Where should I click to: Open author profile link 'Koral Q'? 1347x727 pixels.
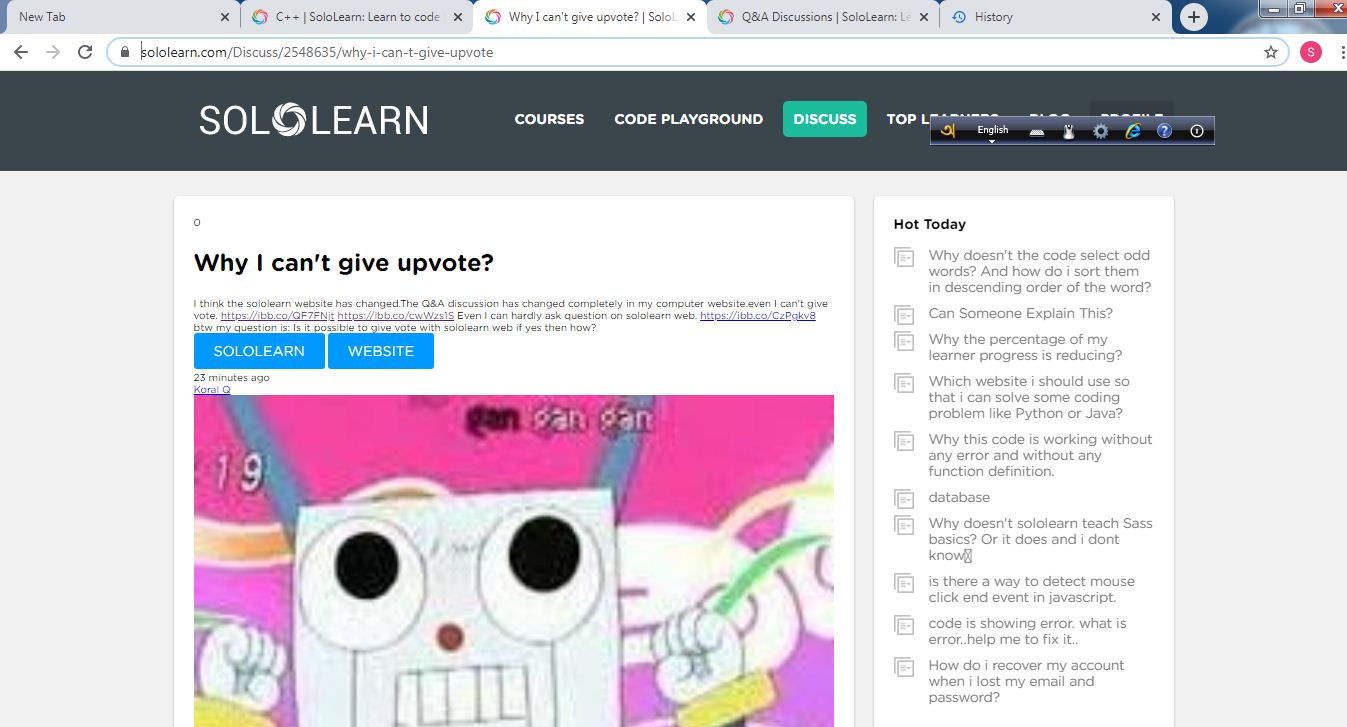click(x=212, y=389)
